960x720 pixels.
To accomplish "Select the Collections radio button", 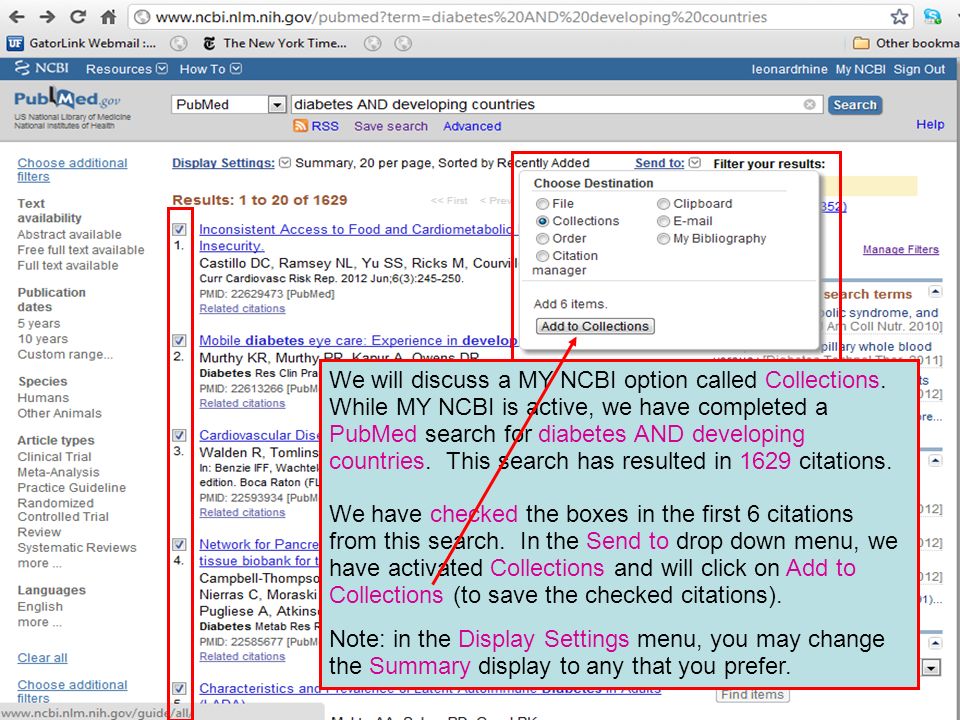I will tap(542, 221).
